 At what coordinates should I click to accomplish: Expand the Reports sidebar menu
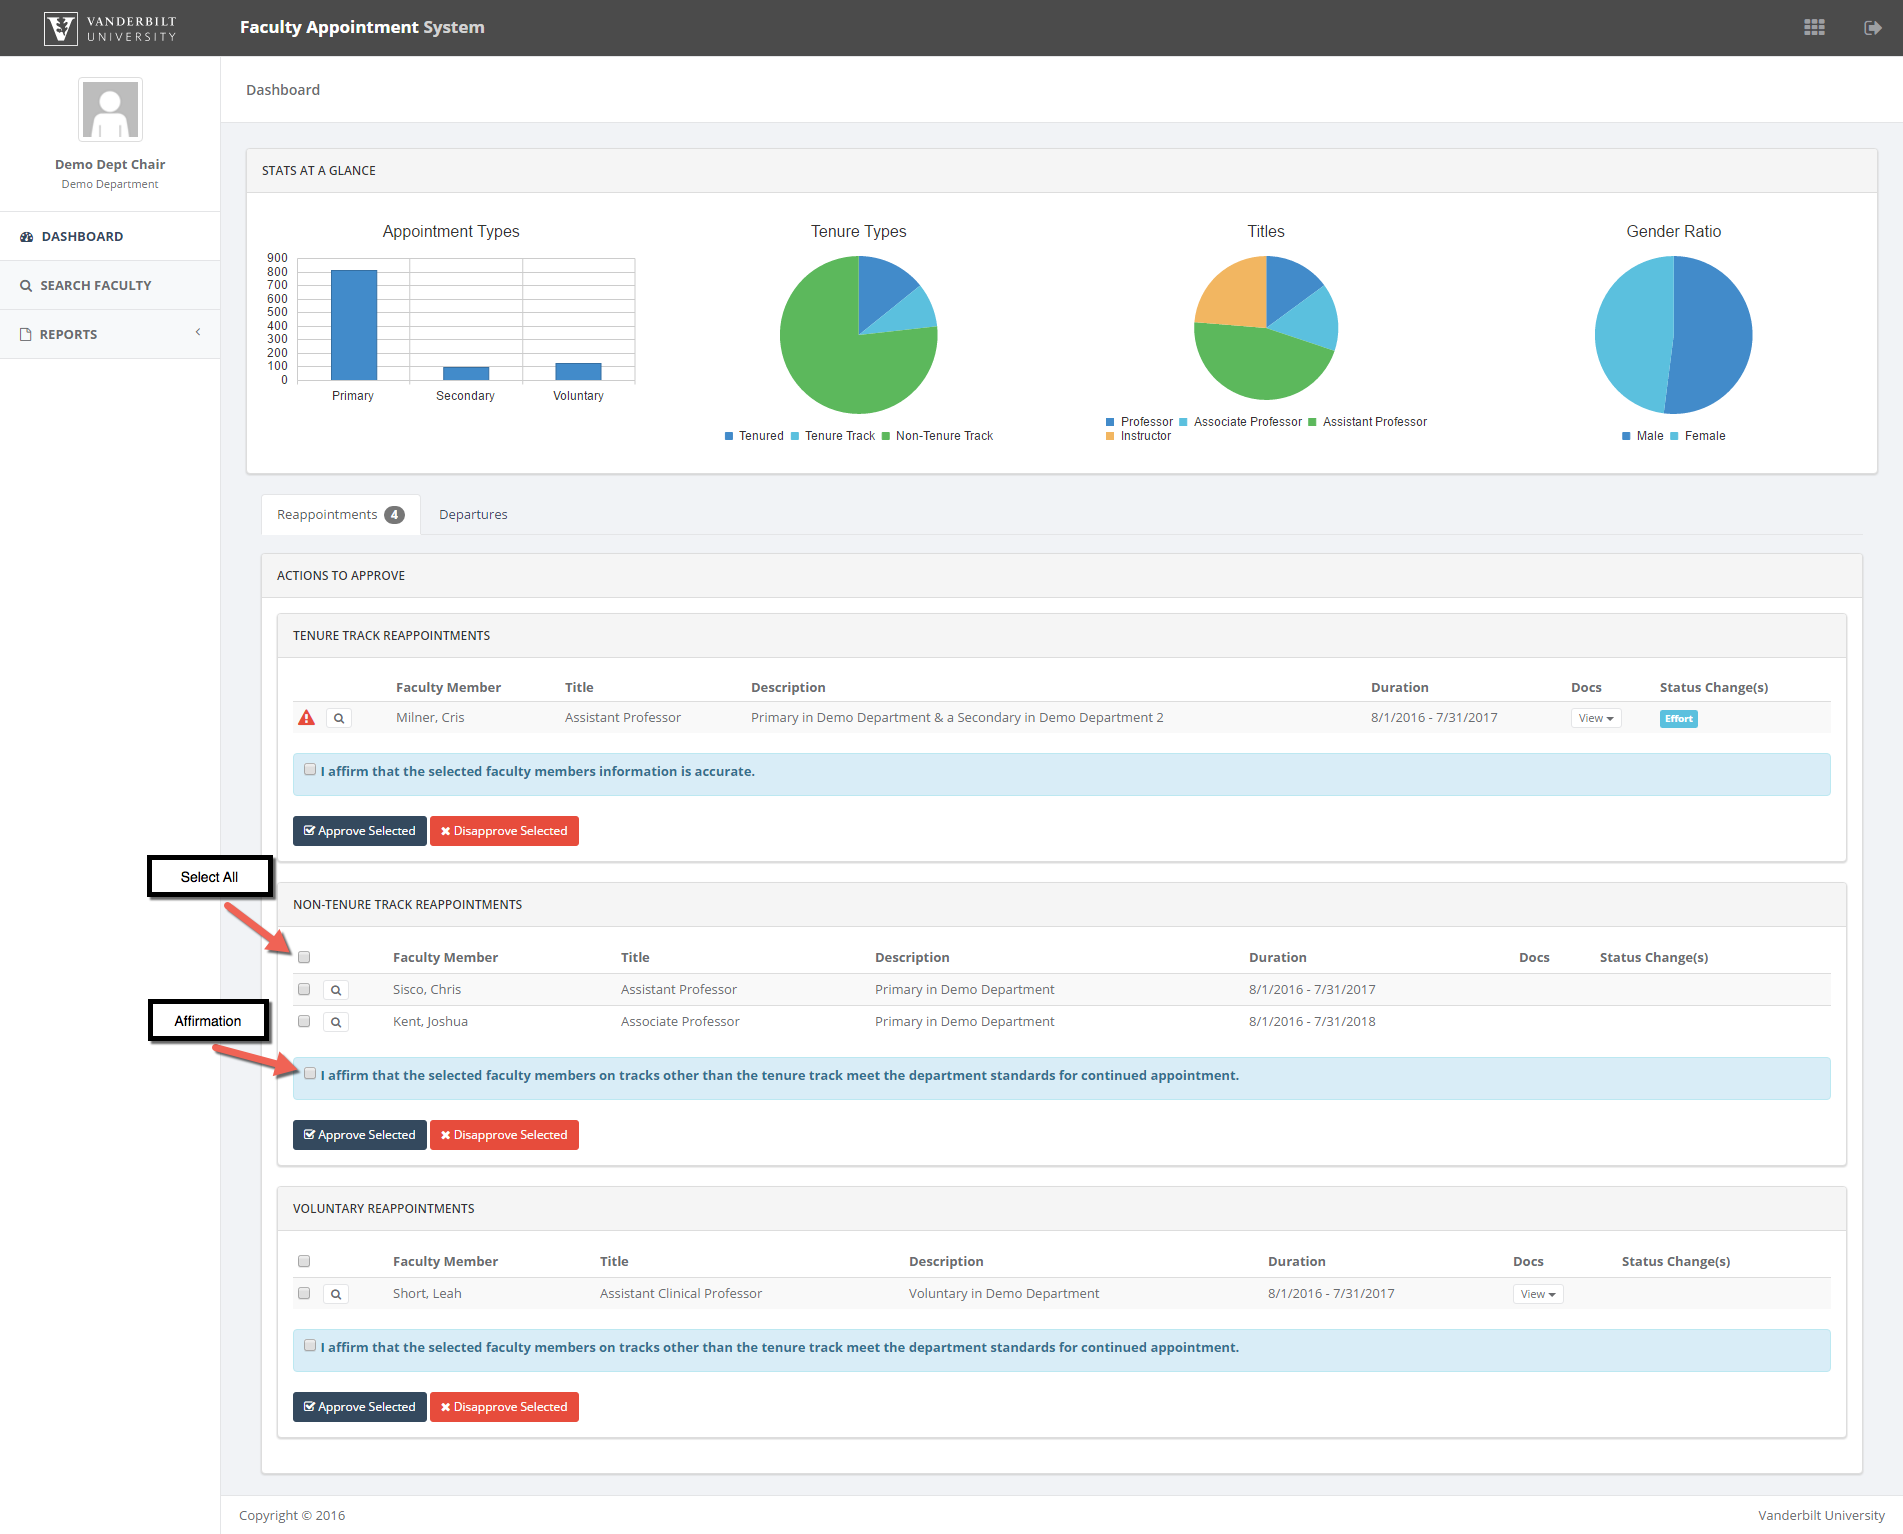[x=110, y=334]
